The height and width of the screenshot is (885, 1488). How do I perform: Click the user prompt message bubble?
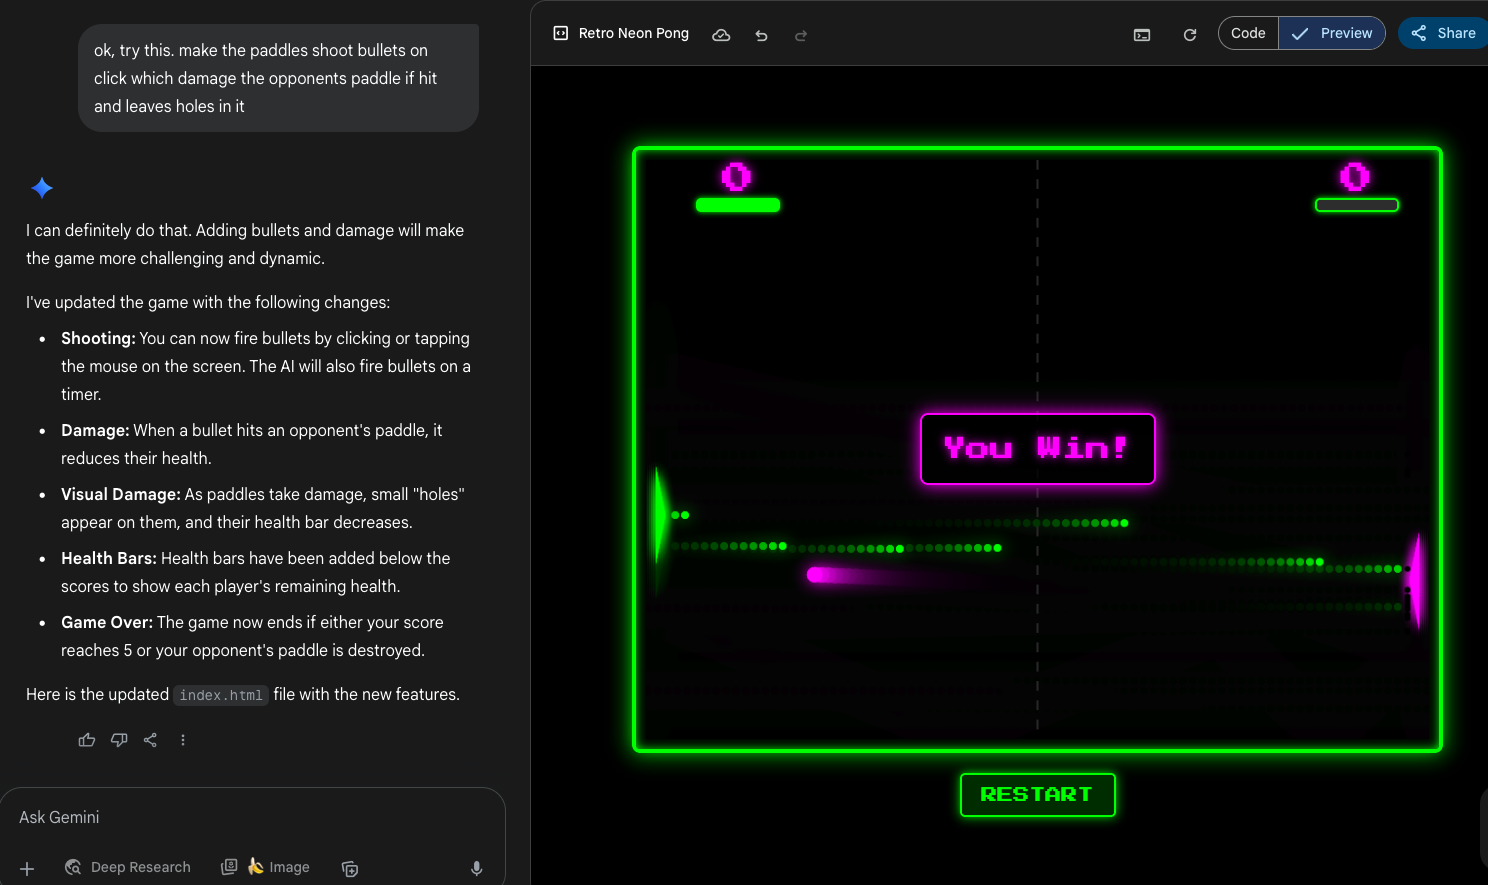pos(278,78)
